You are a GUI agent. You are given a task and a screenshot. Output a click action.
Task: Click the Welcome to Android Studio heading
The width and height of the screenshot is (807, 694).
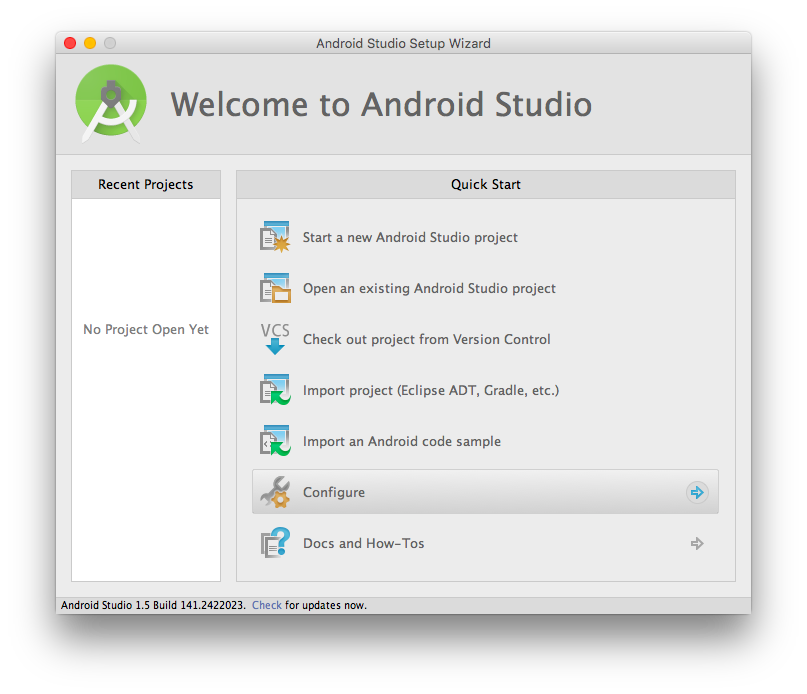381,105
